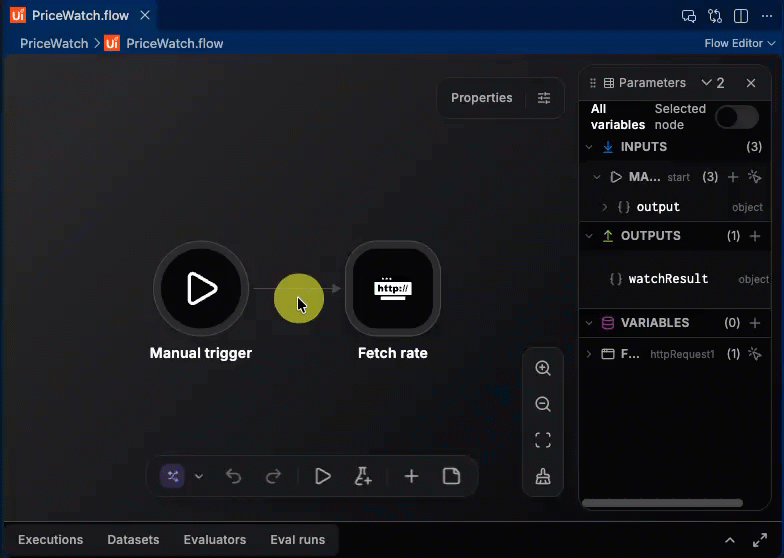Screen dimensions: 784x558
Task: Click locate-node icon in start row
Action: click(x=754, y=176)
